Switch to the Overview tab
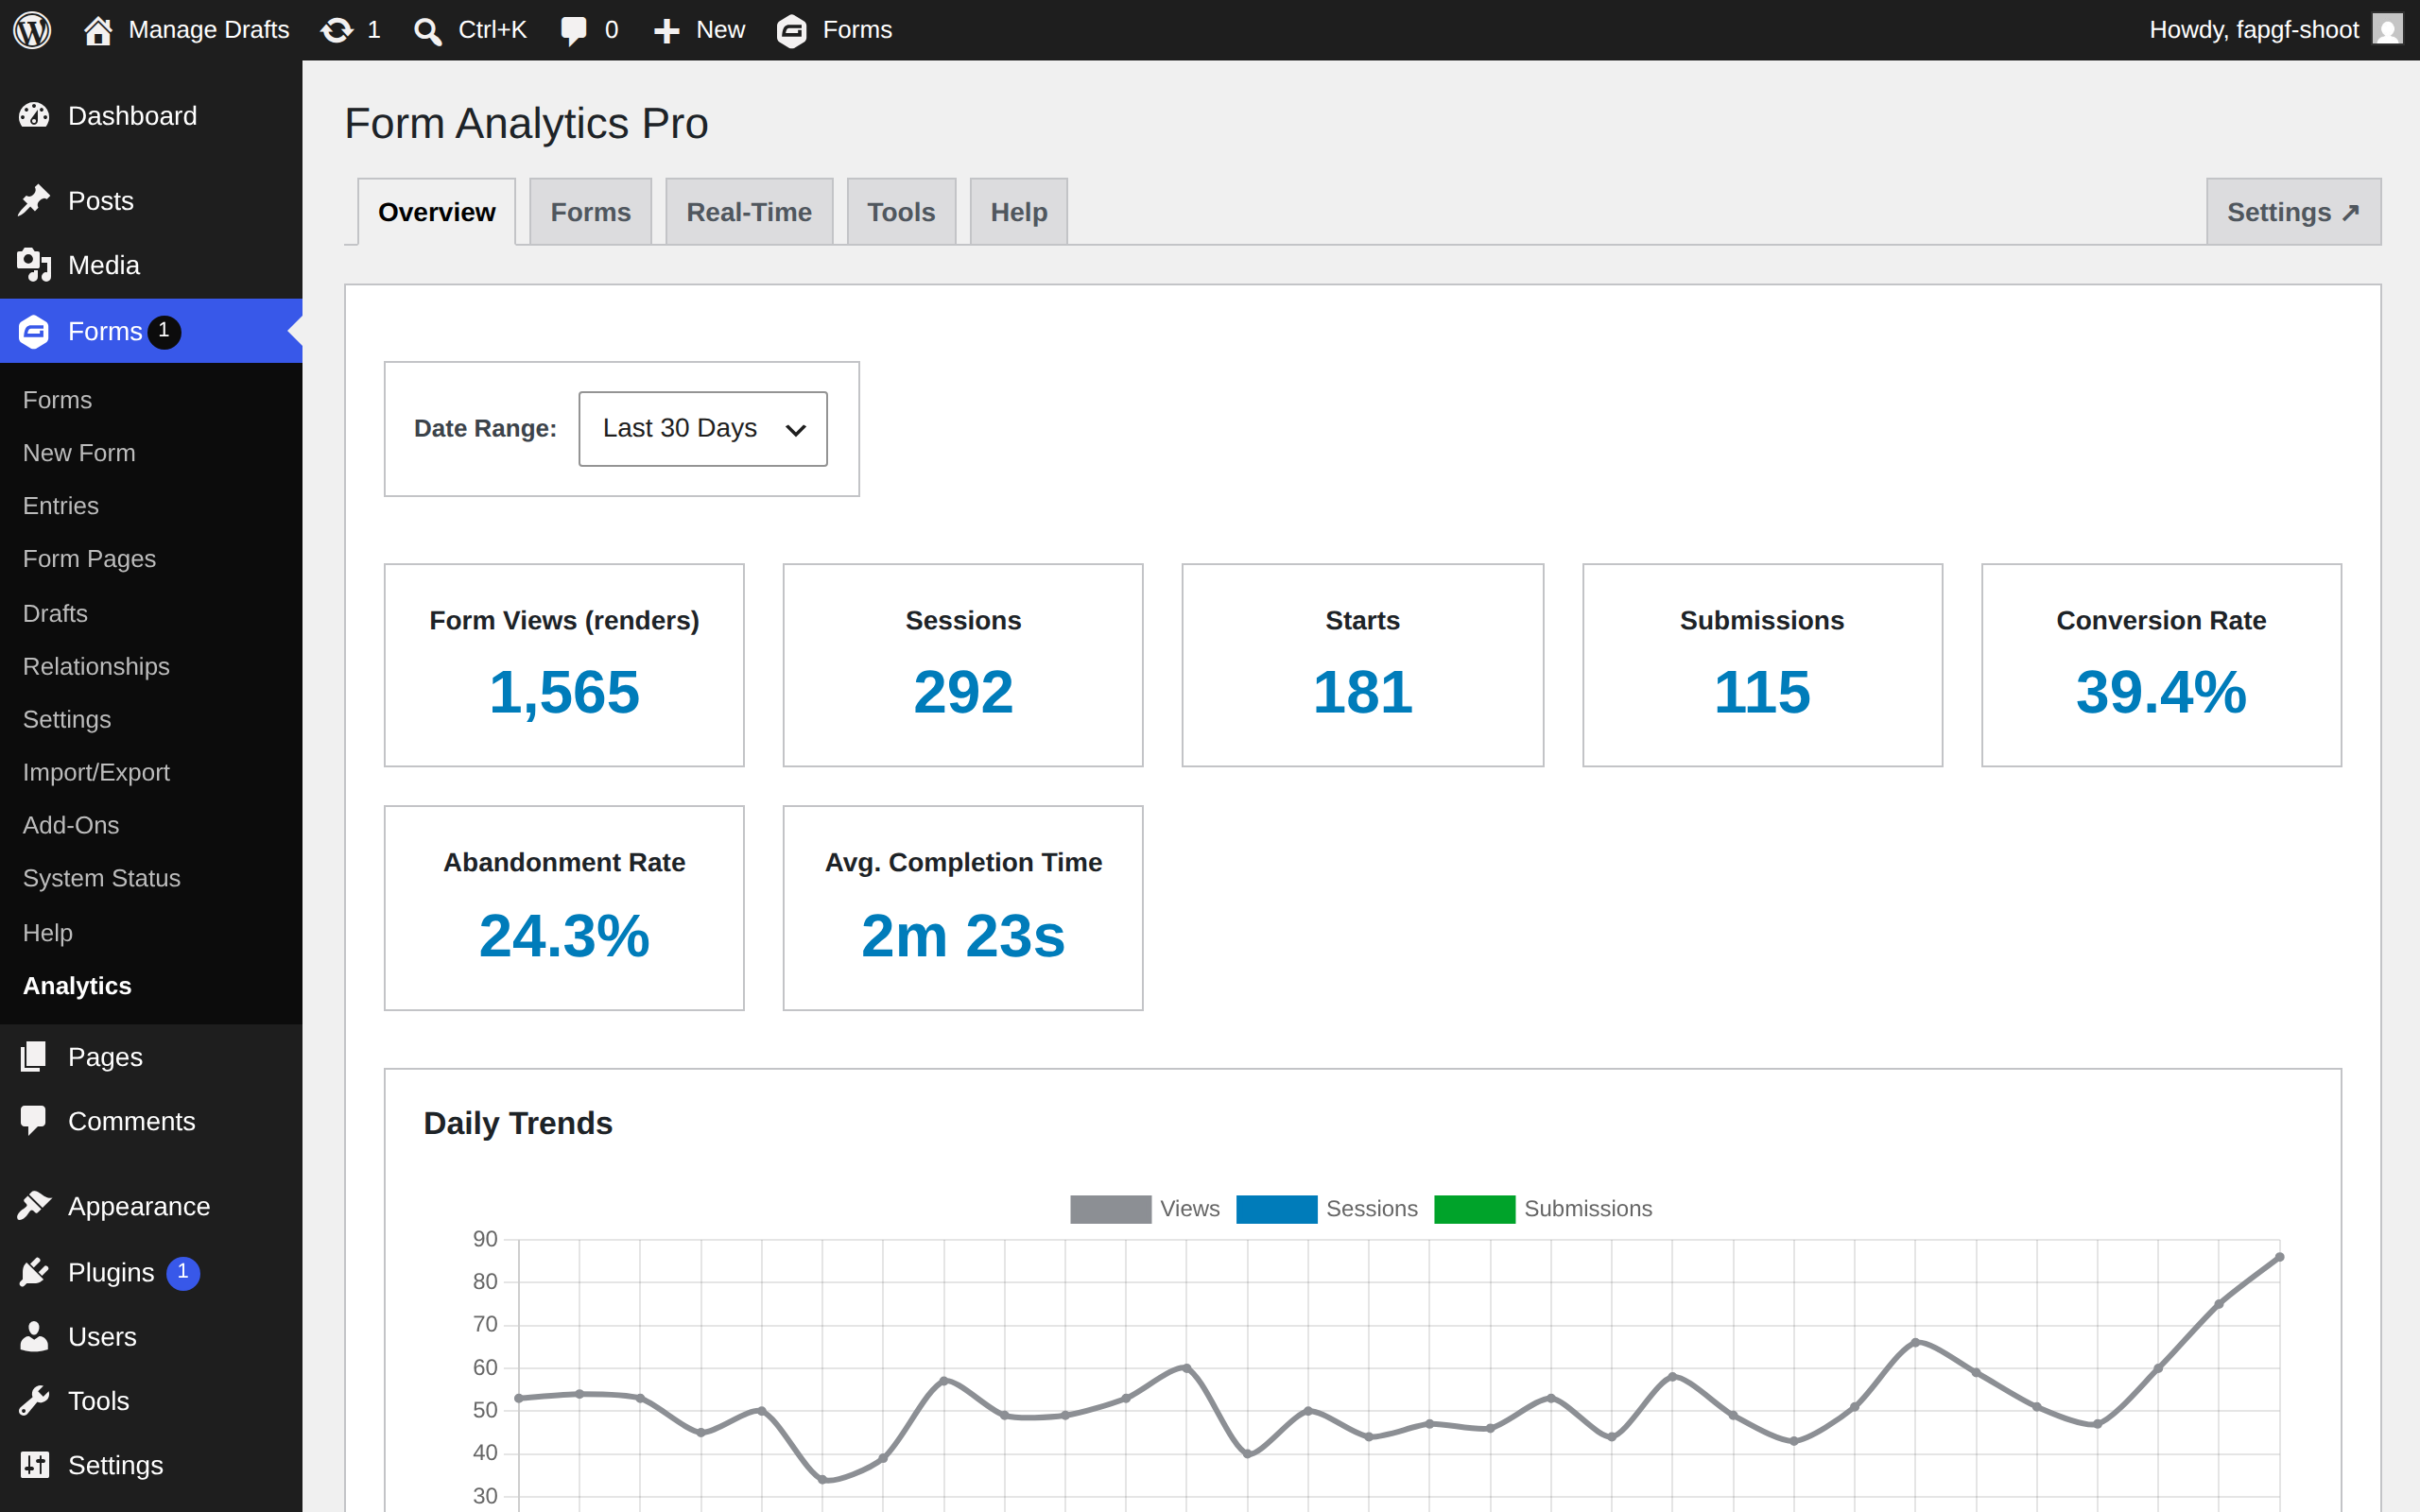2420x1512 pixels. point(436,212)
